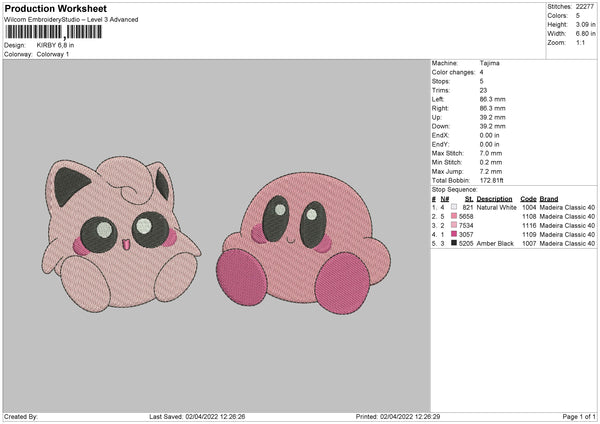This screenshot has width=600, height=424.
Task: Click the Description column header
Action: coord(495,199)
